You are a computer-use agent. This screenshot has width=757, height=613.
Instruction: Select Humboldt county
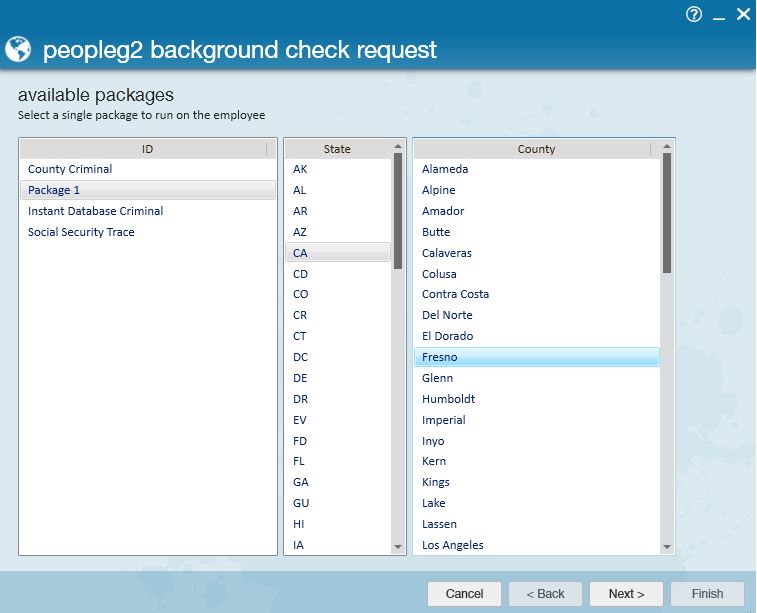pyautogui.click(x=536, y=399)
